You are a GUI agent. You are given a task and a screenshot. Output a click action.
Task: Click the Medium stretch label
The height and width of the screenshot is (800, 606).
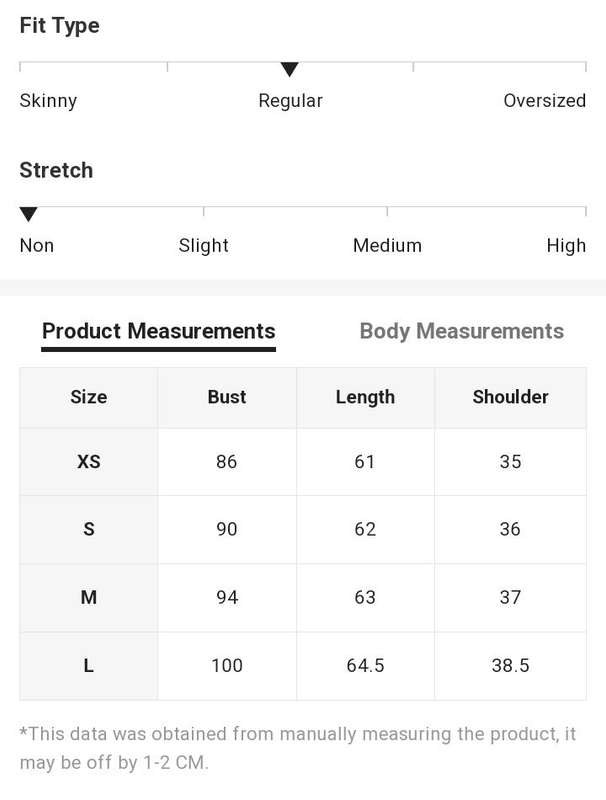click(x=387, y=245)
